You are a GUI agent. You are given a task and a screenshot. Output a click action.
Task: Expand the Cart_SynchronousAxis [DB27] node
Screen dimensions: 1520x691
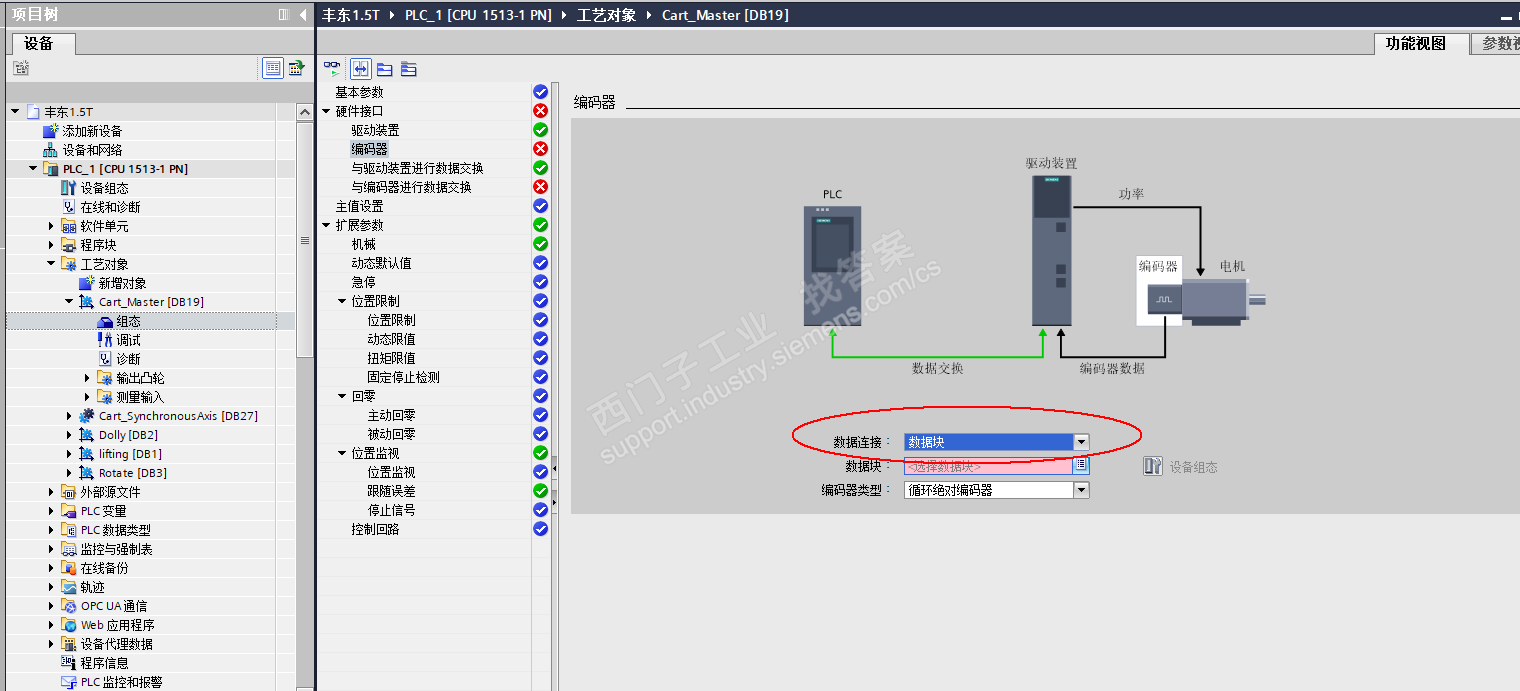click(69, 416)
